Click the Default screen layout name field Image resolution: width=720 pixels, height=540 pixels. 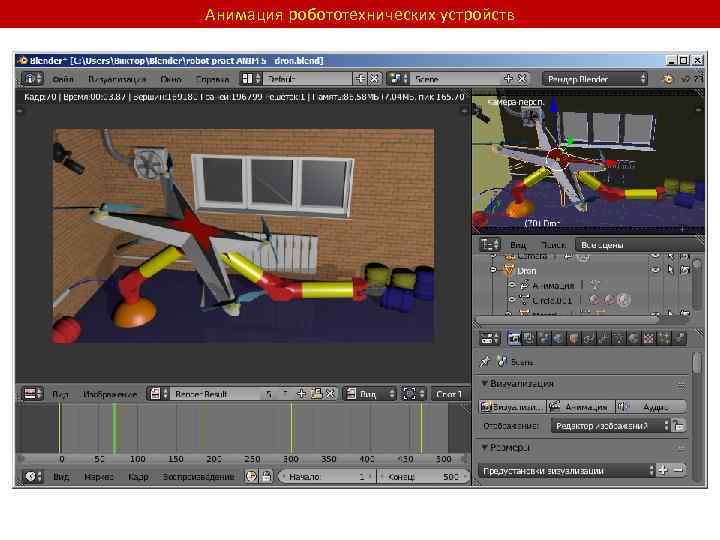point(308,79)
